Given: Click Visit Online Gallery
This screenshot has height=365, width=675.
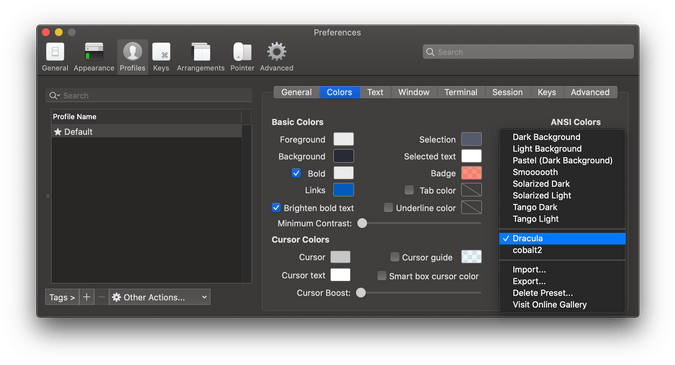Looking at the screenshot, I should pos(562,304).
